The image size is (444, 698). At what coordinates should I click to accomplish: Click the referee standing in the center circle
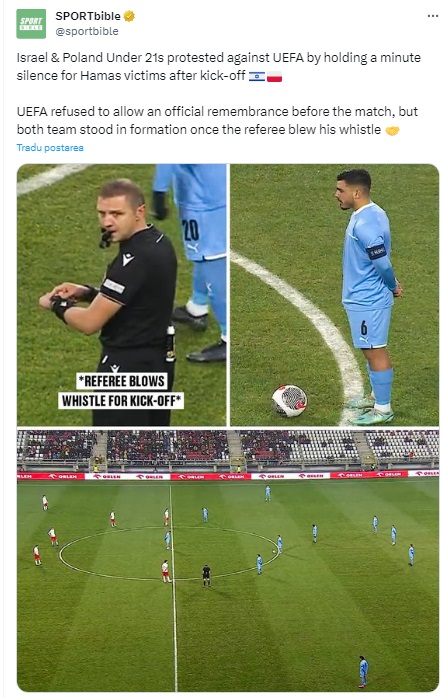[x=206, y=575]
